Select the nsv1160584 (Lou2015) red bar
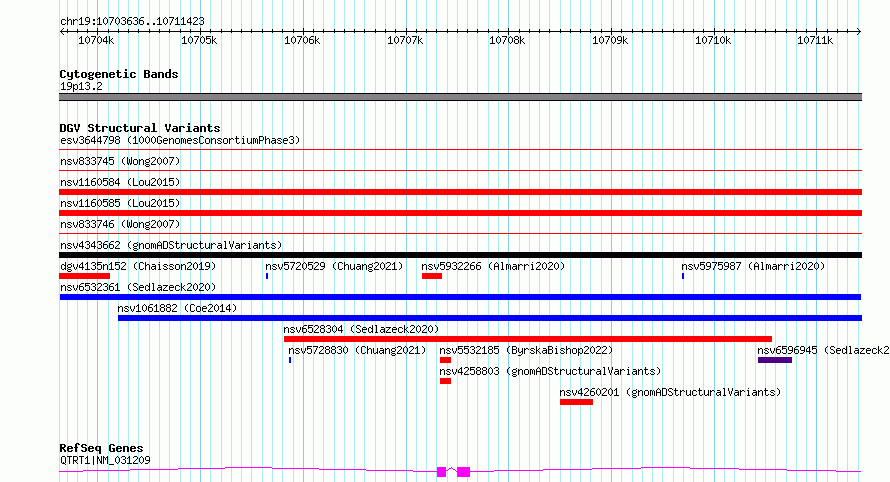 [460, 192]
